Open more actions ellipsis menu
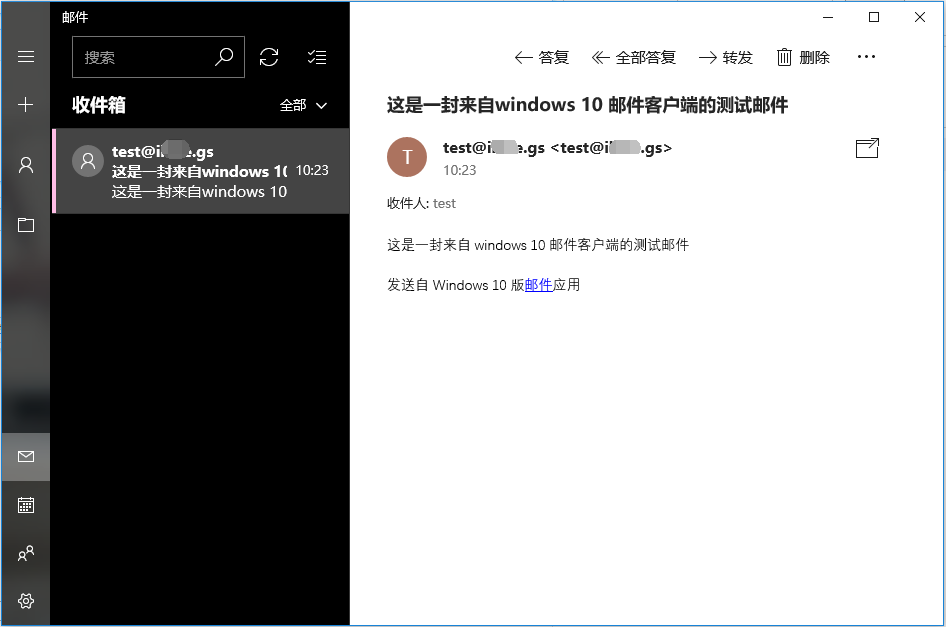This screenshot has width=946, height=627. pos(867,57)
